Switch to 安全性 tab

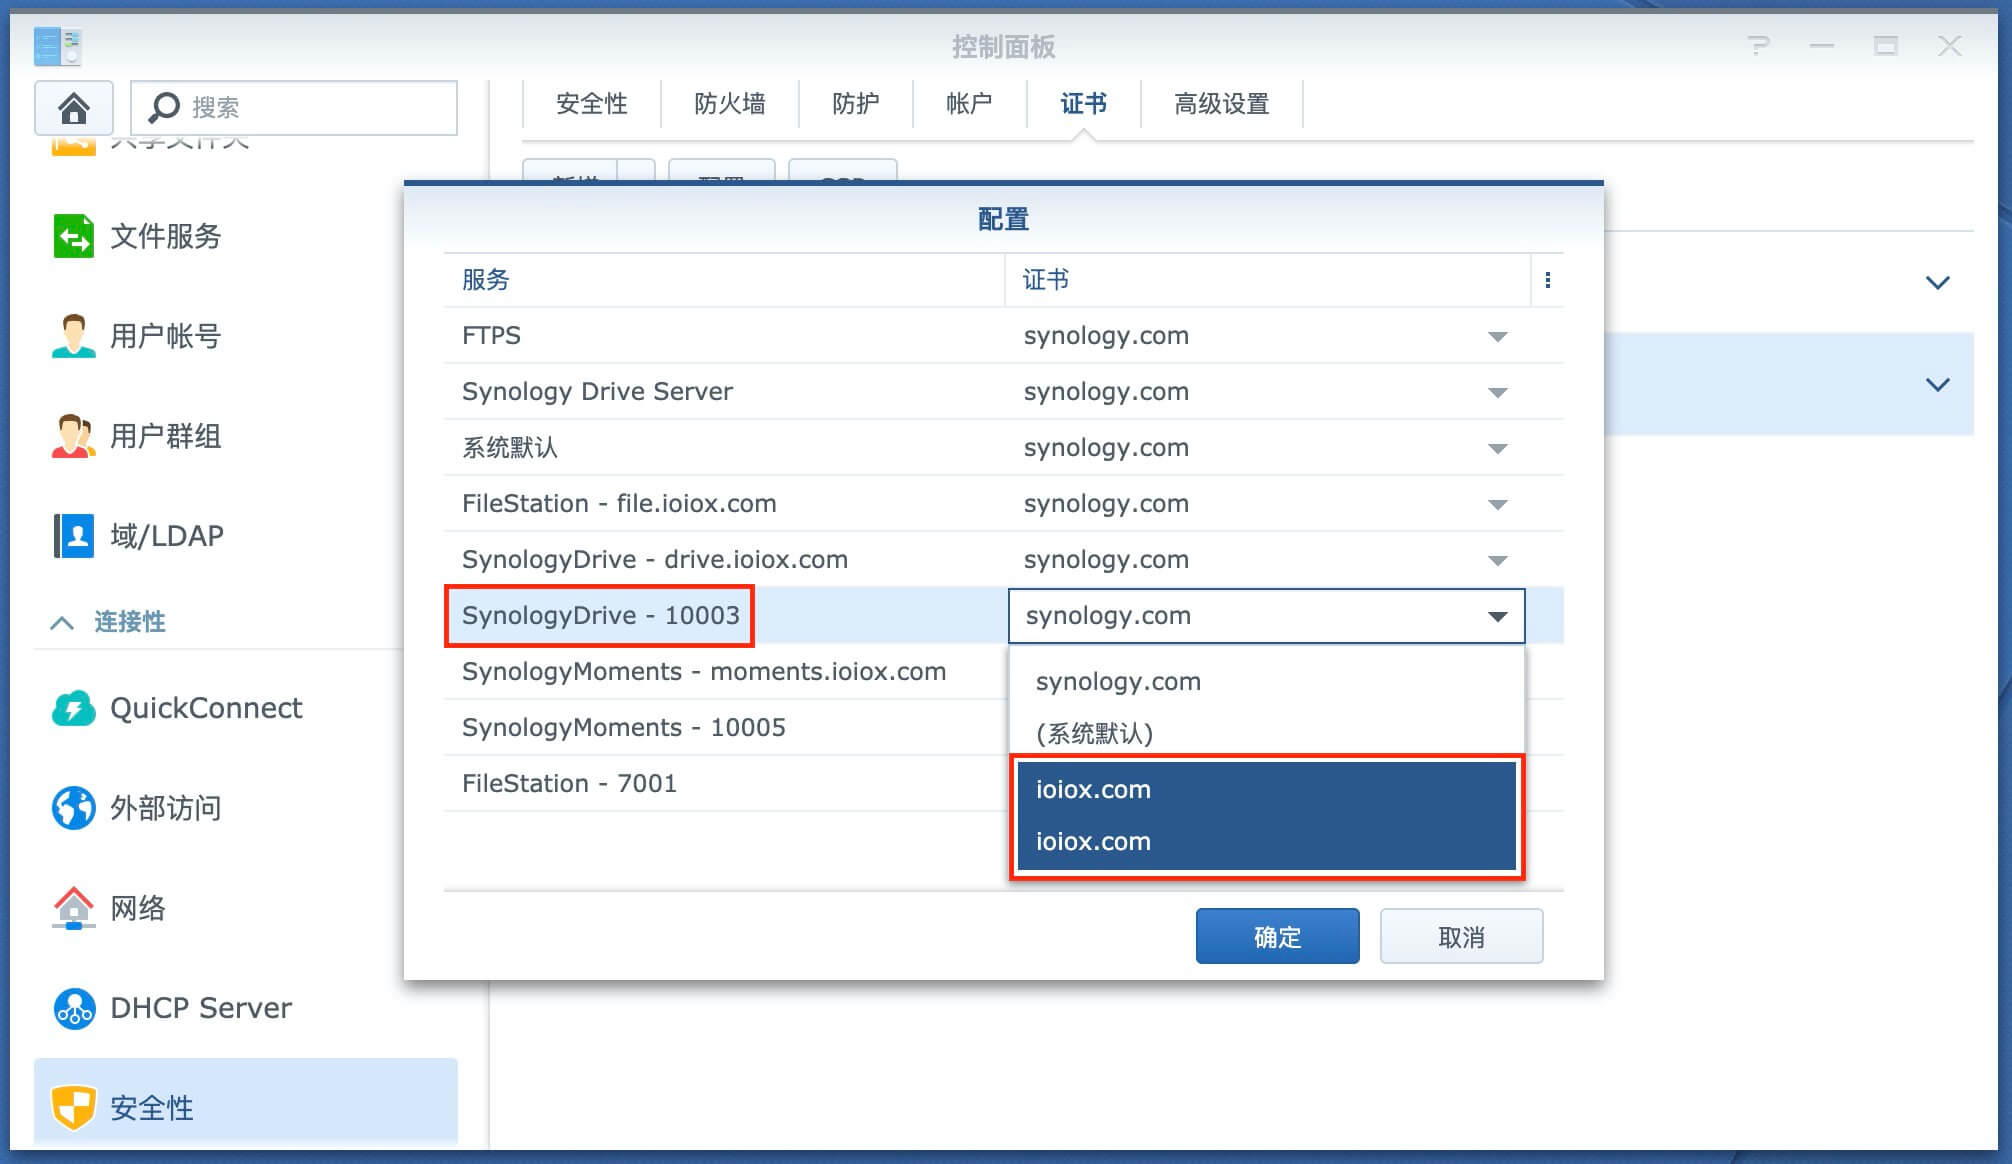pos(591,104)
